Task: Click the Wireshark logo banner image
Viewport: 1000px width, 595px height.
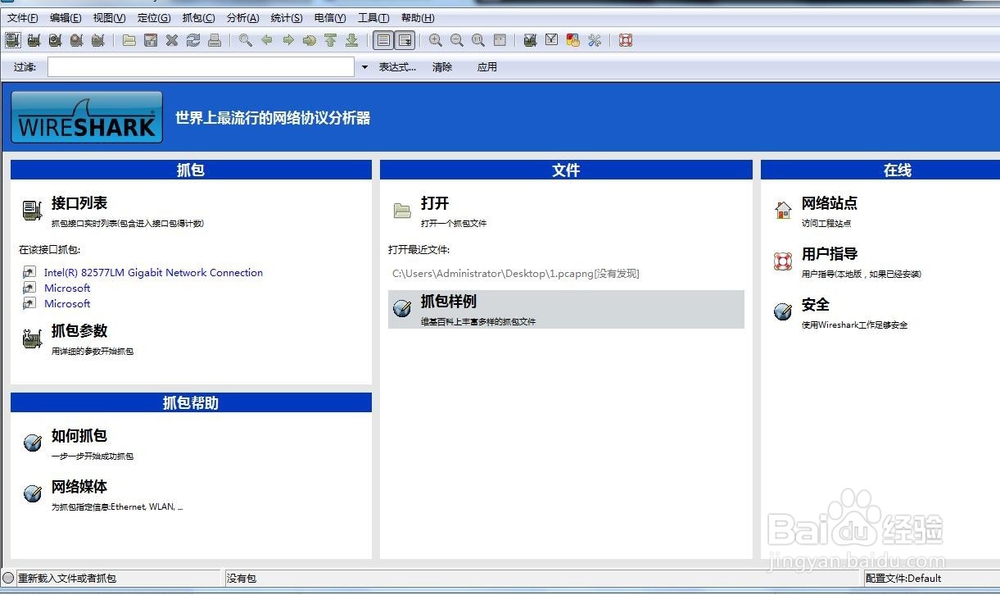Action: (x=87, y=117)
